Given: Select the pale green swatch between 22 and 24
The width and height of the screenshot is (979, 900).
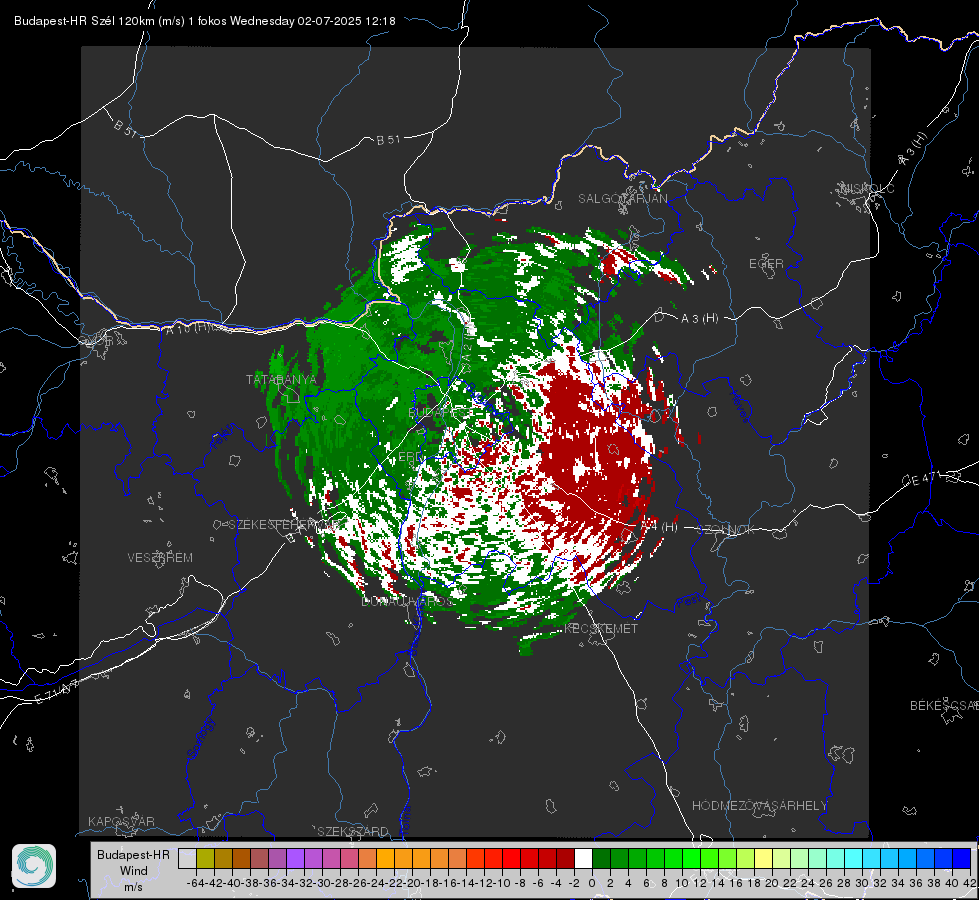Looking at the screenshot, I should point(799,859).
